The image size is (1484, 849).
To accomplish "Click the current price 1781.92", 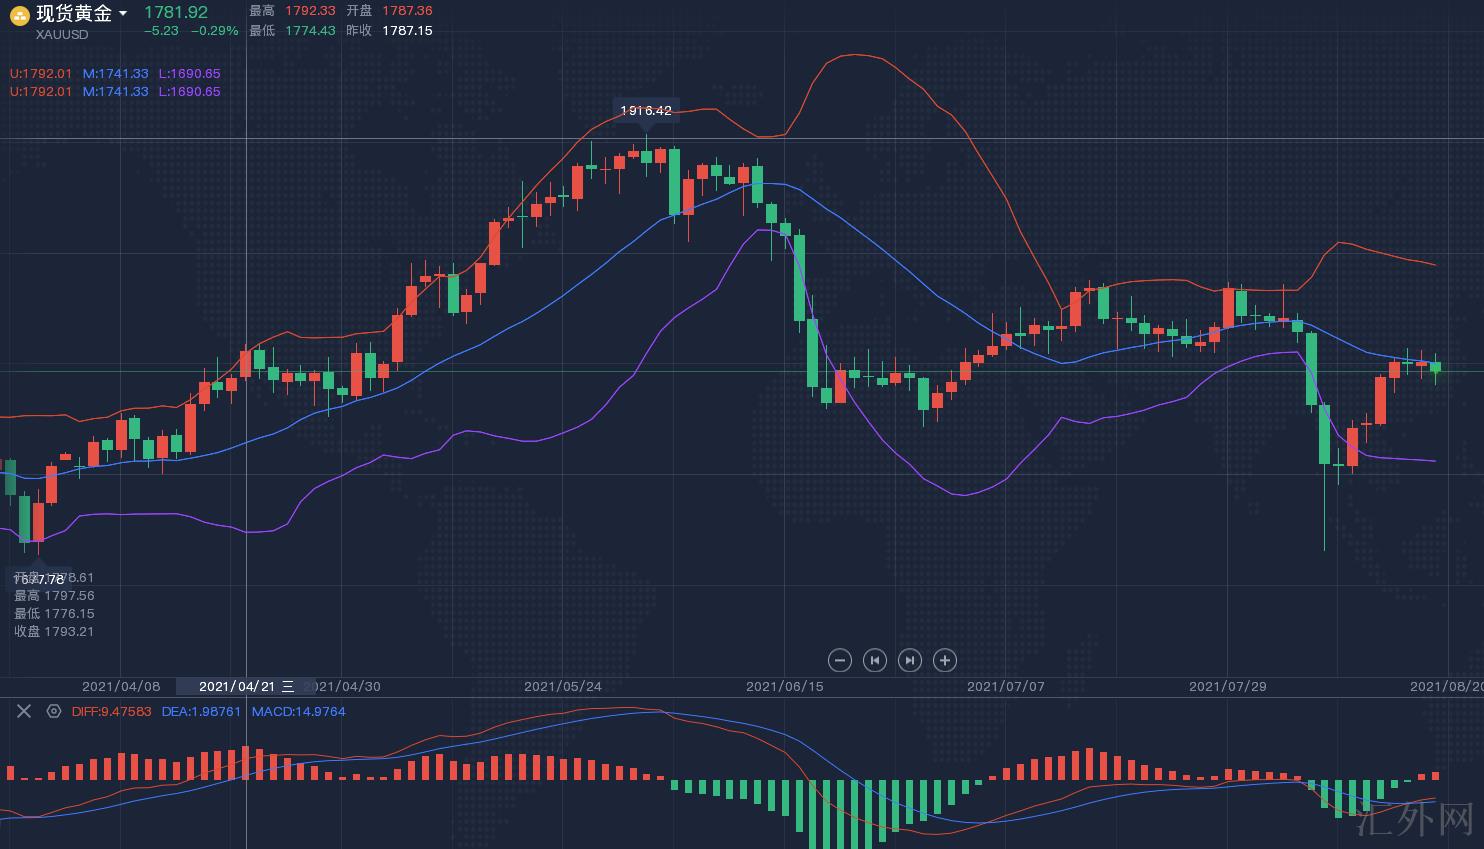I will [x=176, y=12].
